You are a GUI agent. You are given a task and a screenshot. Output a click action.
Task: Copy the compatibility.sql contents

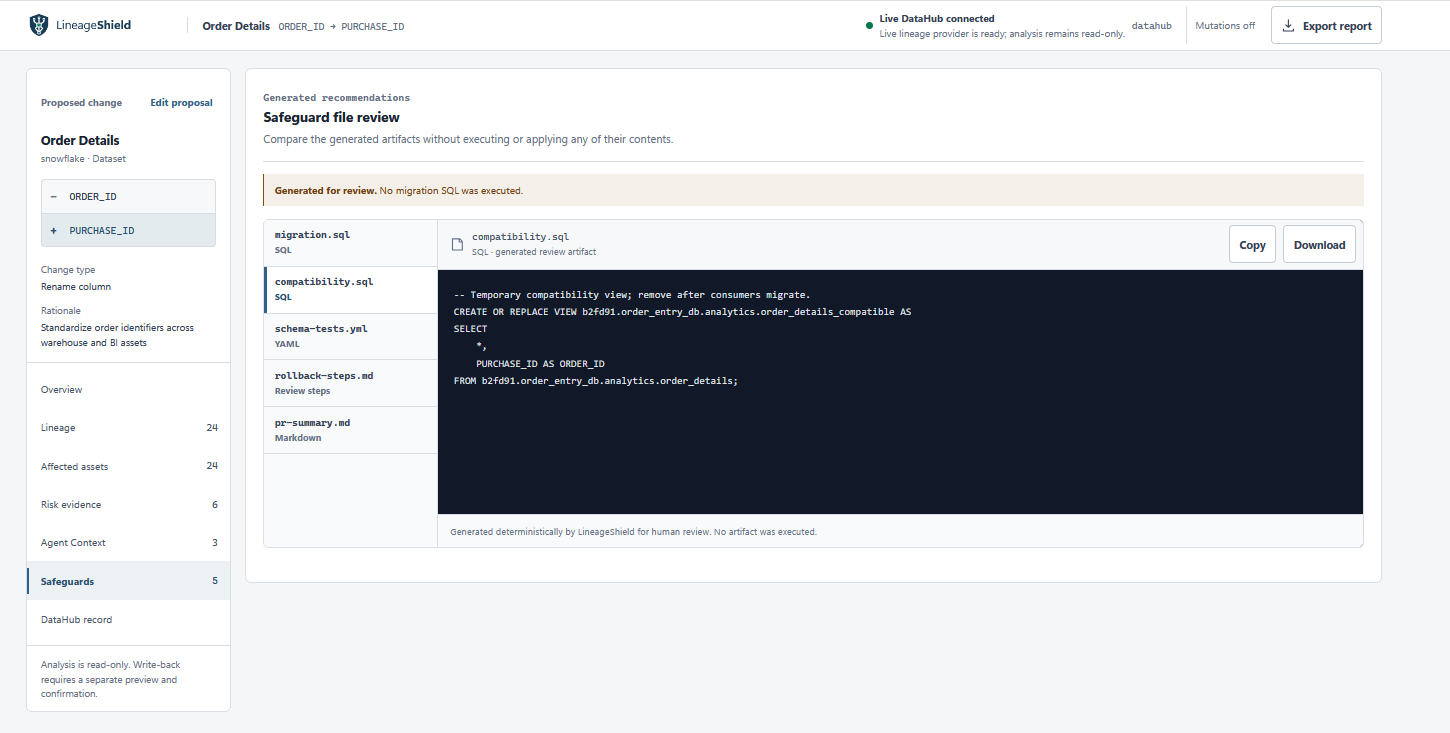click(1252, 245)
